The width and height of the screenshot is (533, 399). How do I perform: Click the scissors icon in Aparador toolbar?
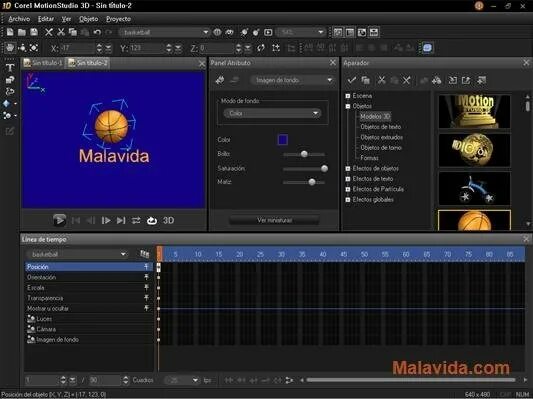click(x=381, y=80)
